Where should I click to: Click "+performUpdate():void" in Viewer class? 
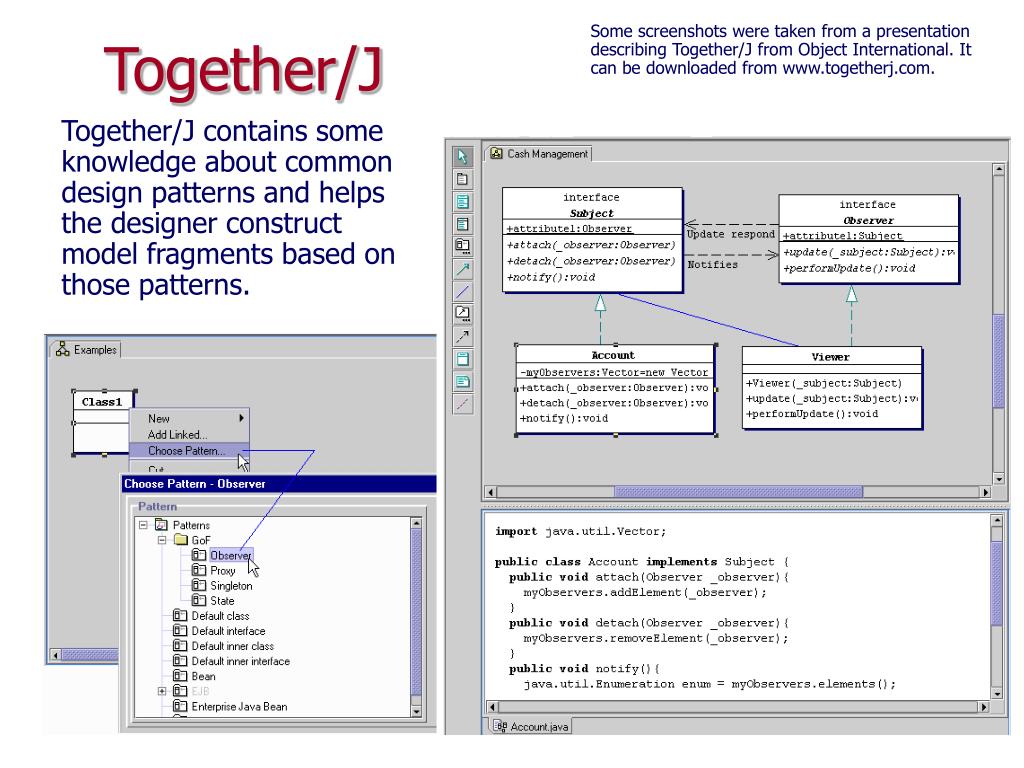click(x=812, y=414)
